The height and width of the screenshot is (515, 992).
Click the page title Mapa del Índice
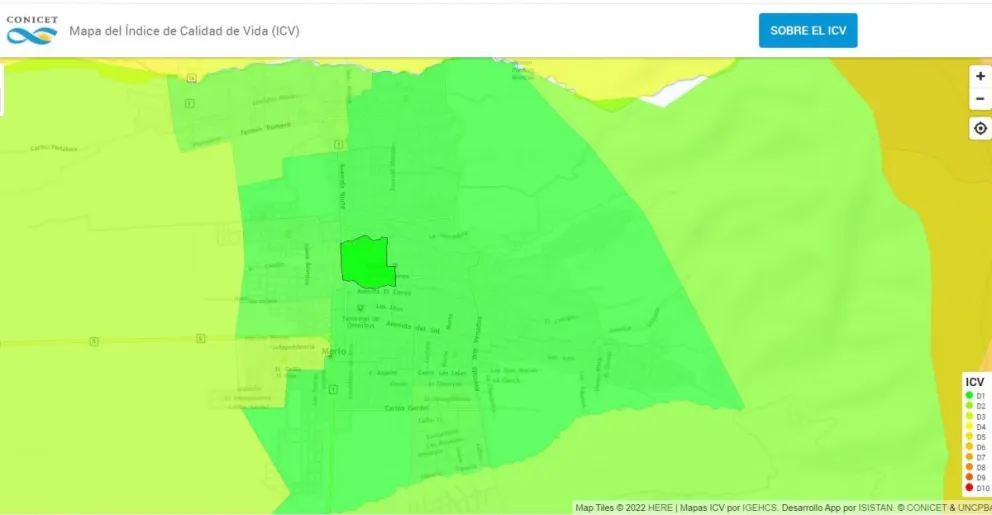[x=184, y=31]
